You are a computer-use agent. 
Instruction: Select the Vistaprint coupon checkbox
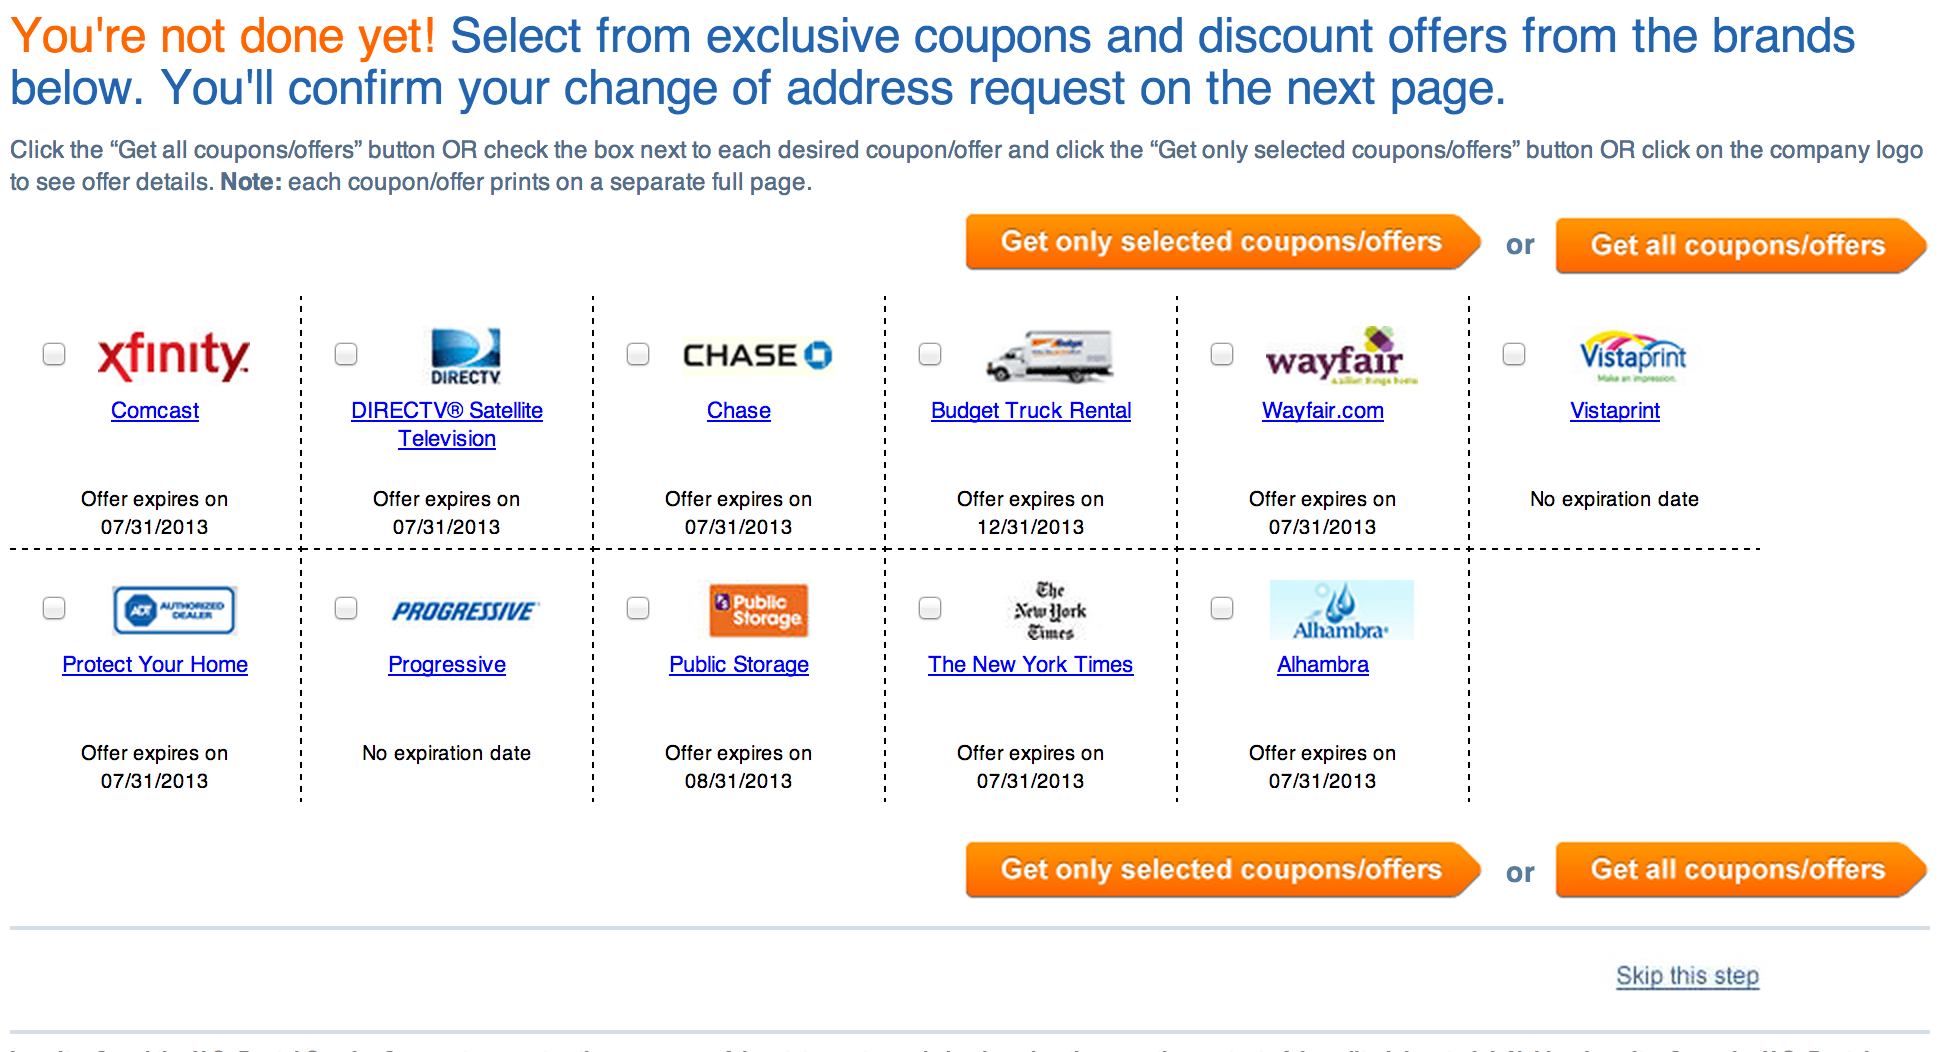1514,354
